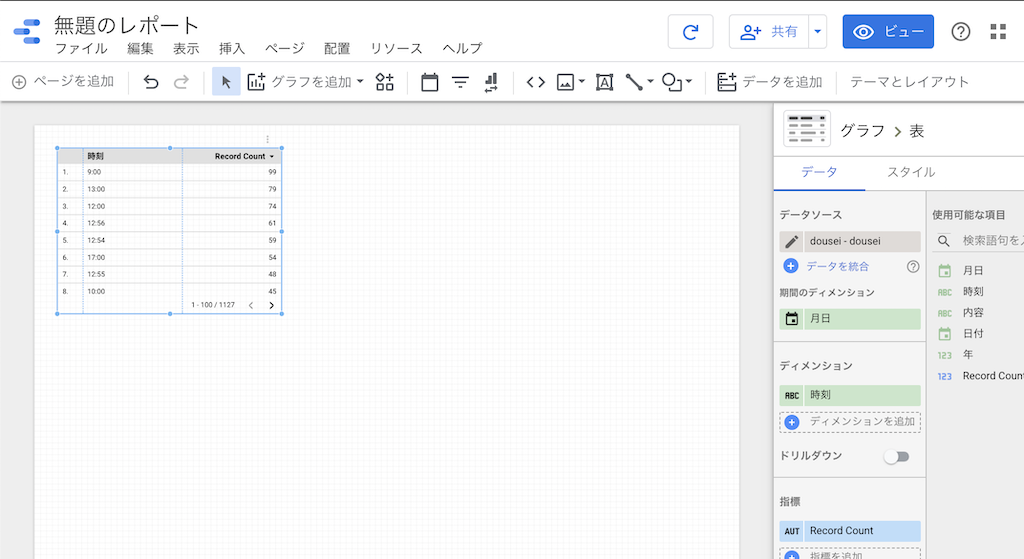Open テーマとレイアウト panel
1024x559 pixels.
click(x=909, y=82)
